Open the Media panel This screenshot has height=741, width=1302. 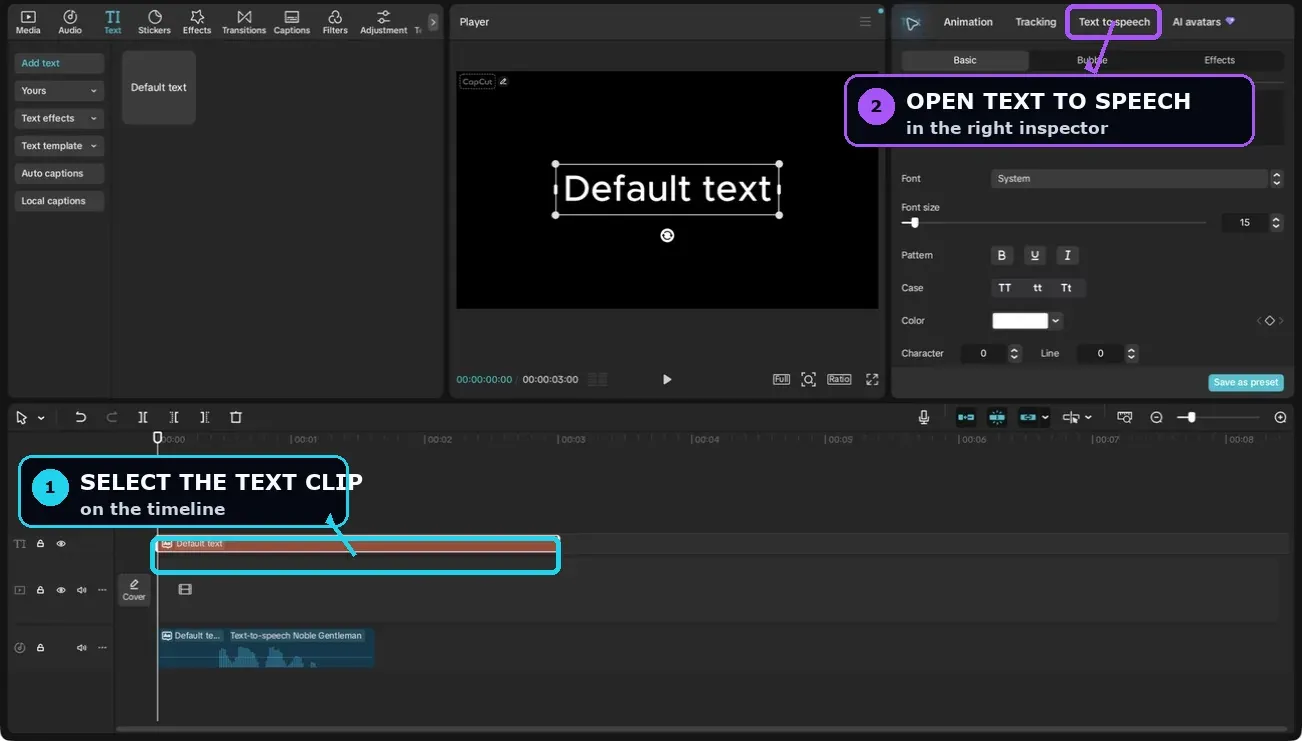28,21
